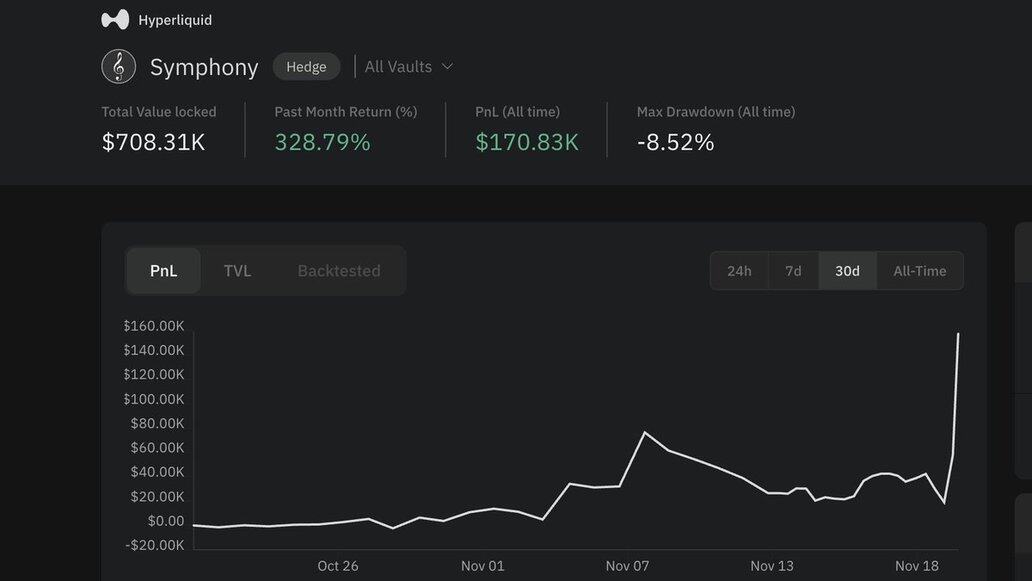
Task: Click the Hedge tag badge
Action: click(x=306, y=67)
